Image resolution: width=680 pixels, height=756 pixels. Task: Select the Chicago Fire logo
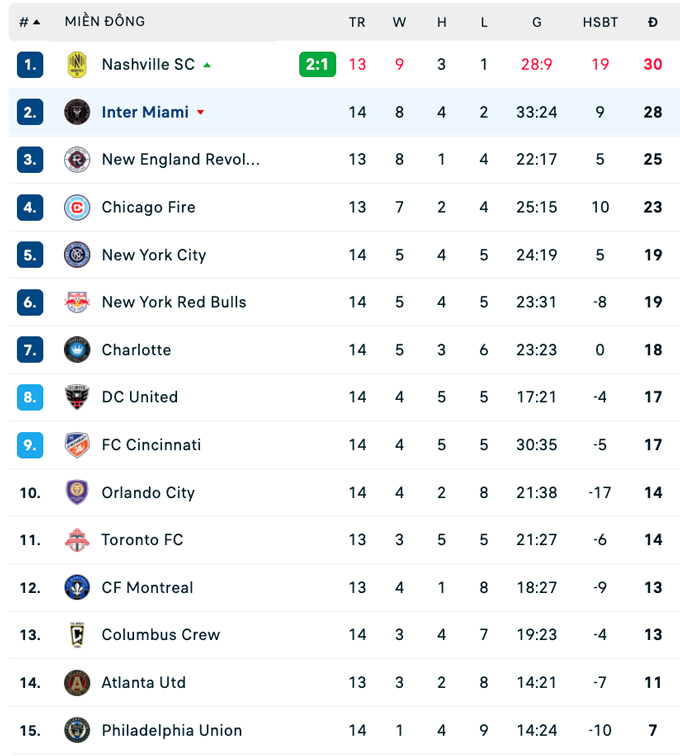coord(77,207)
